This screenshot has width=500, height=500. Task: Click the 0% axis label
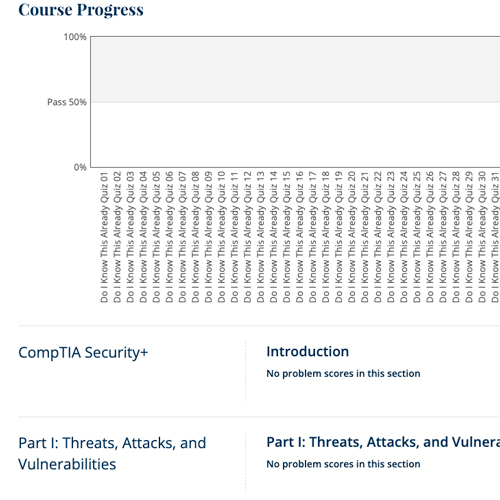pyautogui.click(x=80, y=167)
